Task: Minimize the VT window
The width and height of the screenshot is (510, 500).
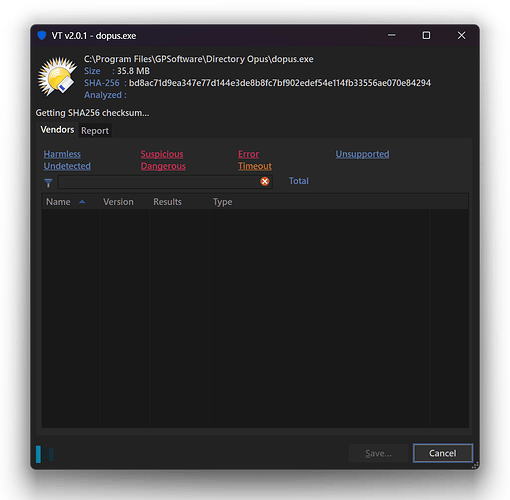Action: (x=392, y=35)
